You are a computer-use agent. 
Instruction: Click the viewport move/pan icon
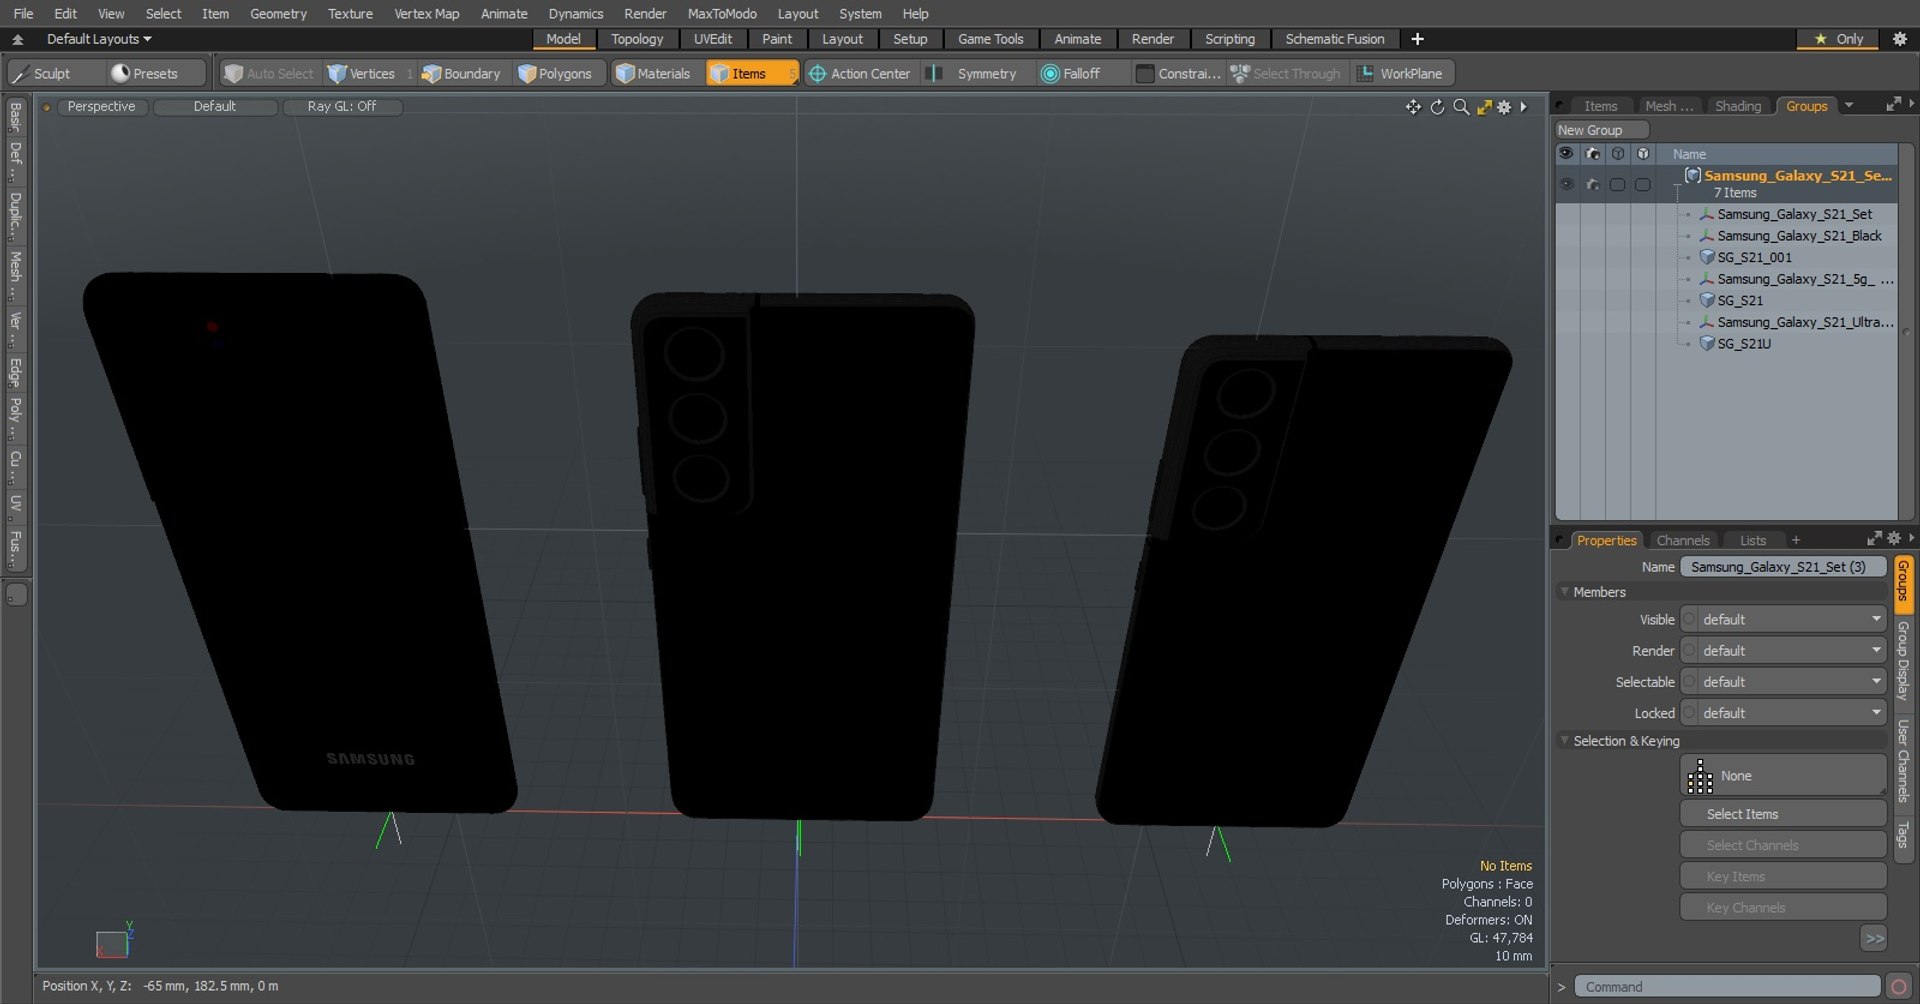tap(1413, 107)
